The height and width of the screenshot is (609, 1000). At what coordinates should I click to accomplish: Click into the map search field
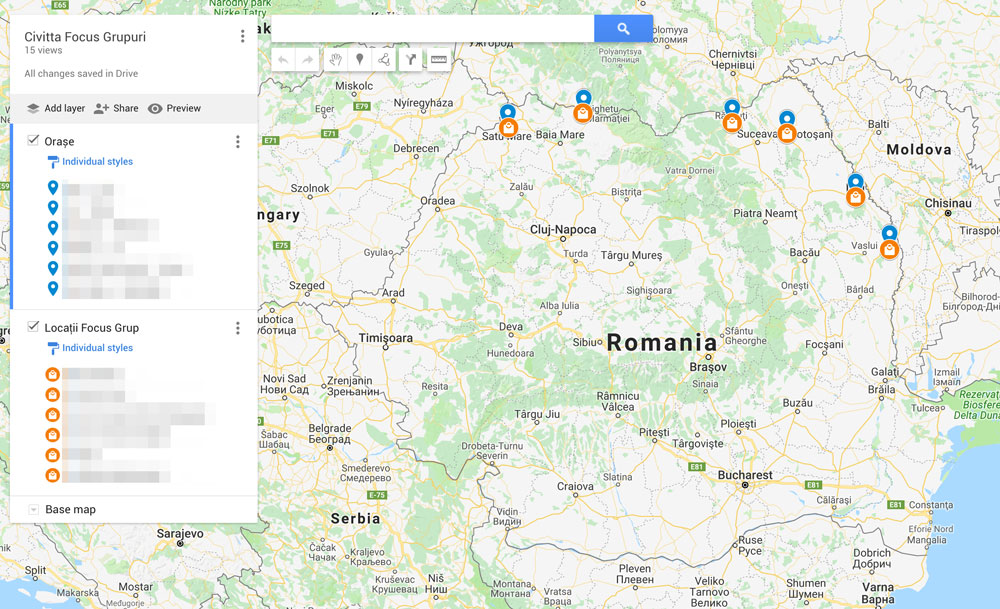pyautogui.click(x=432, y=29)
